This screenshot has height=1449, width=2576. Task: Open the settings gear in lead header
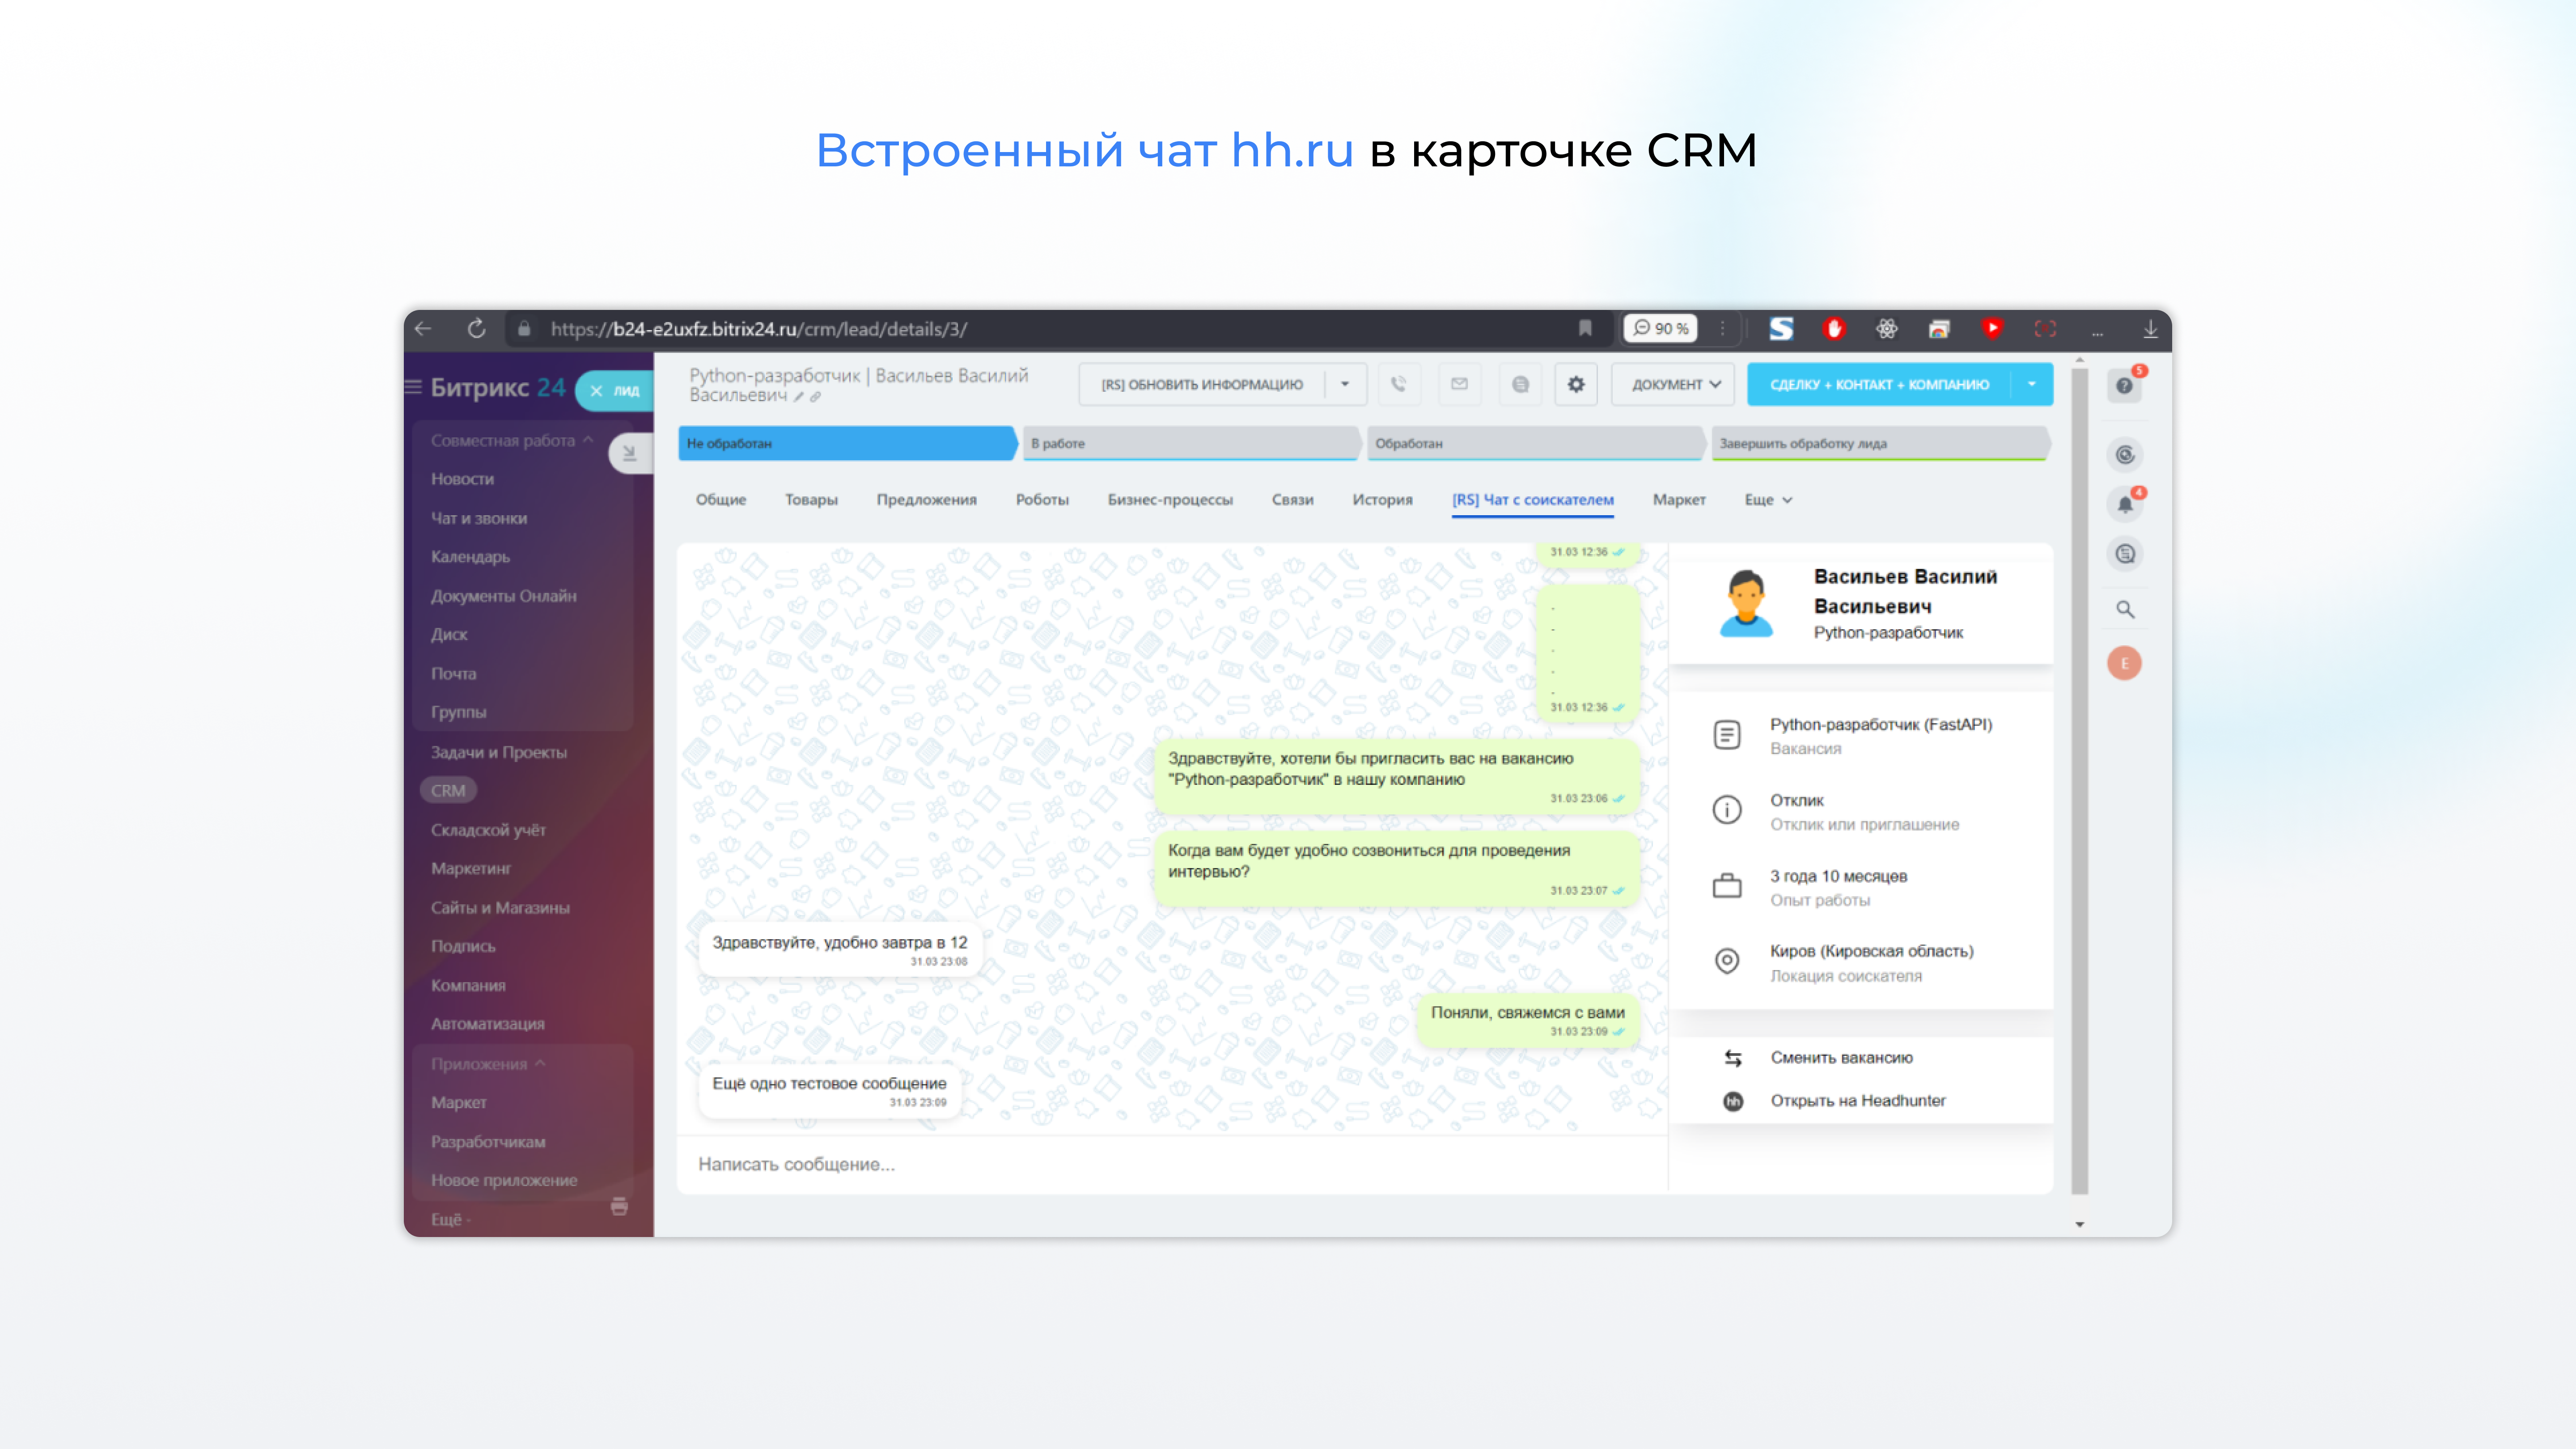pyautogui.click(x=1576, y=384)
